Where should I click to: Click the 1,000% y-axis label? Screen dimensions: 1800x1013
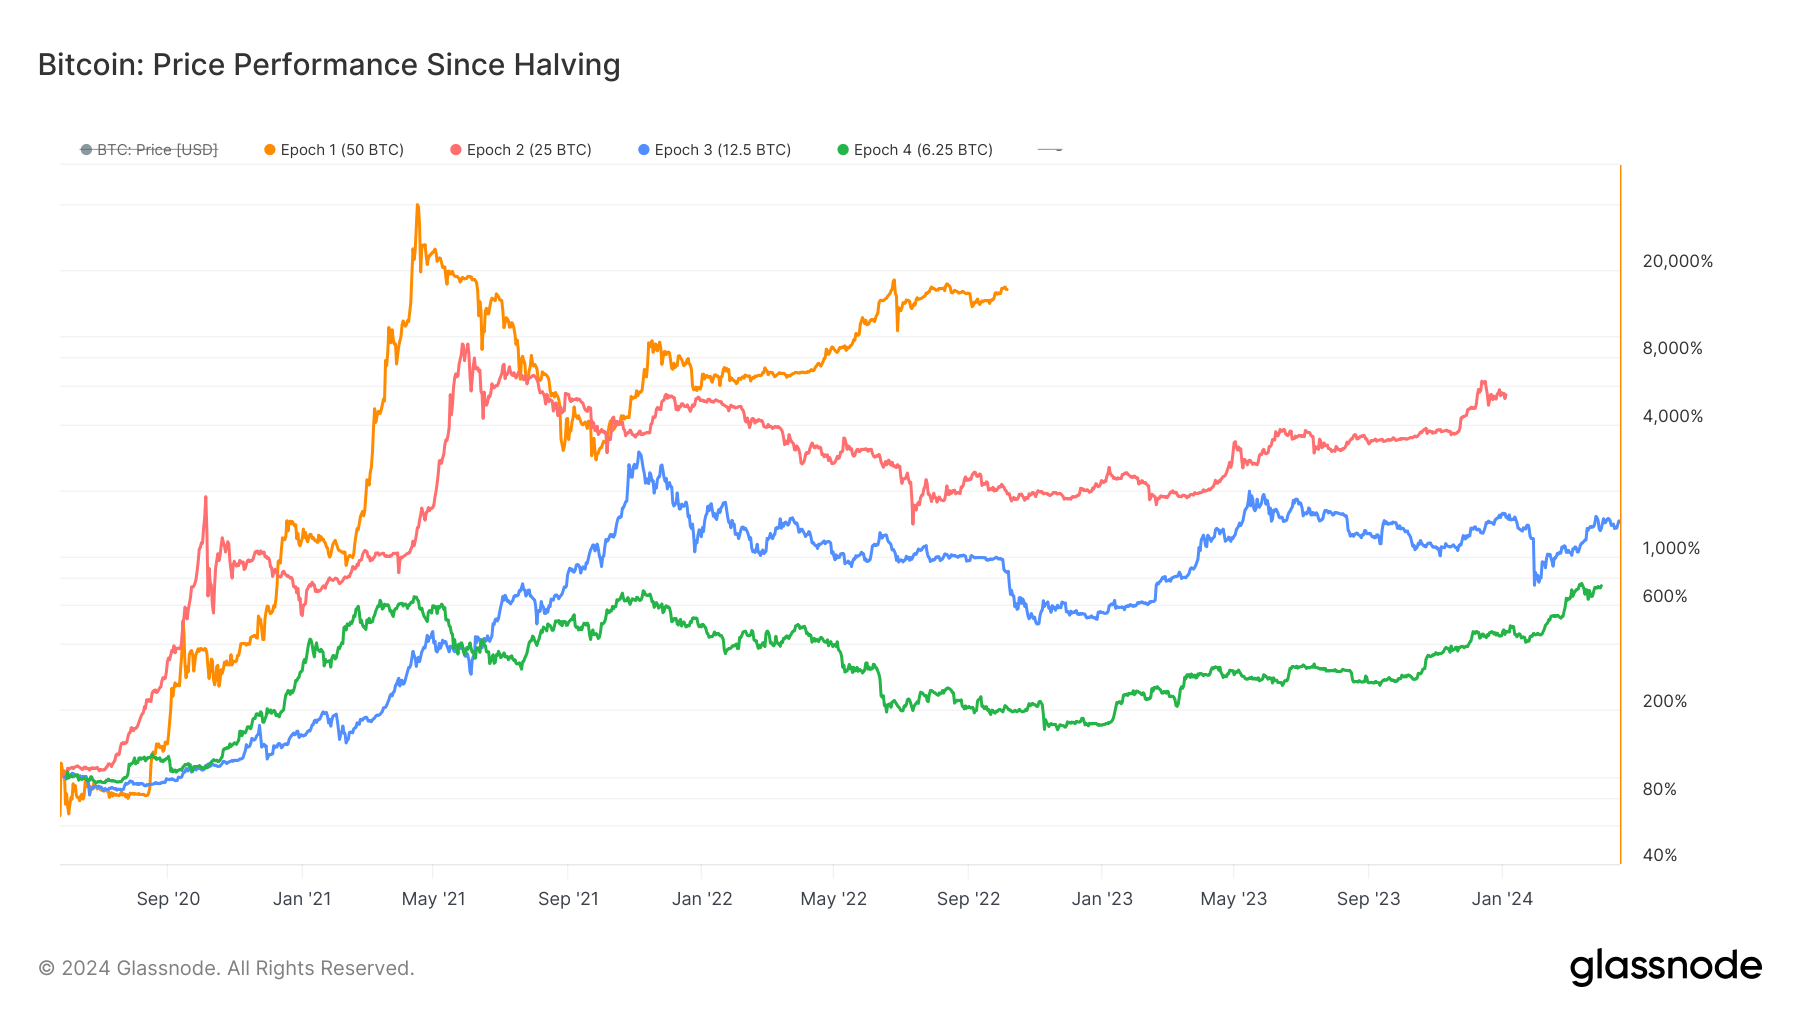click(x=1671, y=548)
